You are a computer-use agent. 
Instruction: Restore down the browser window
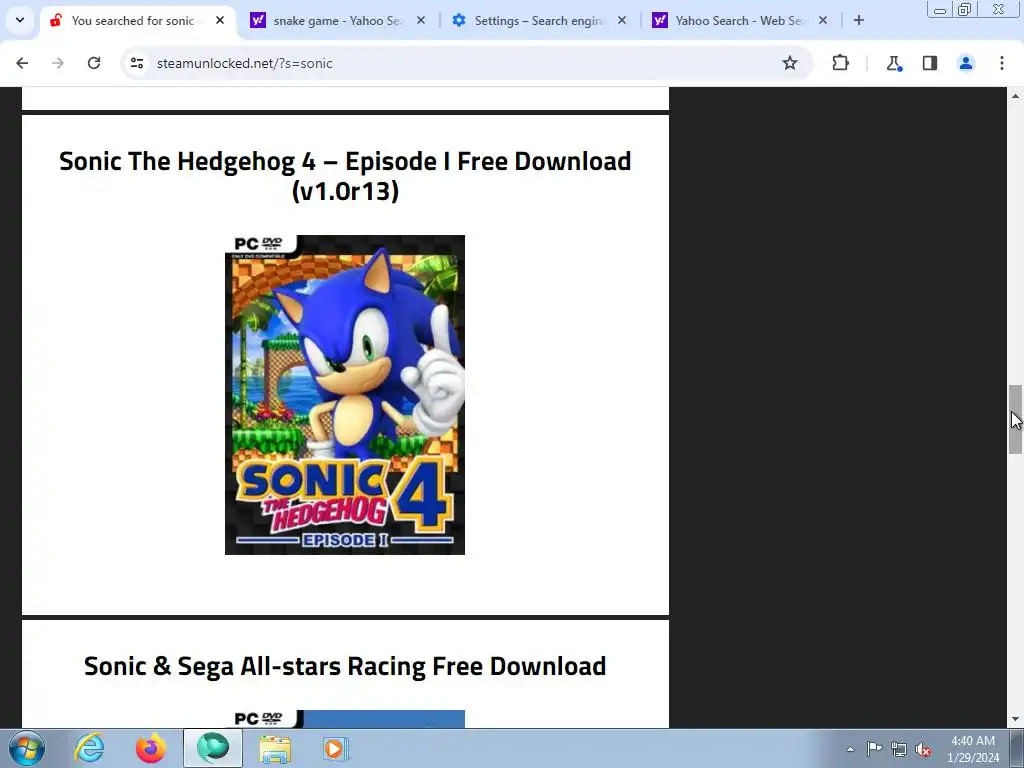(x=965, y=9)
